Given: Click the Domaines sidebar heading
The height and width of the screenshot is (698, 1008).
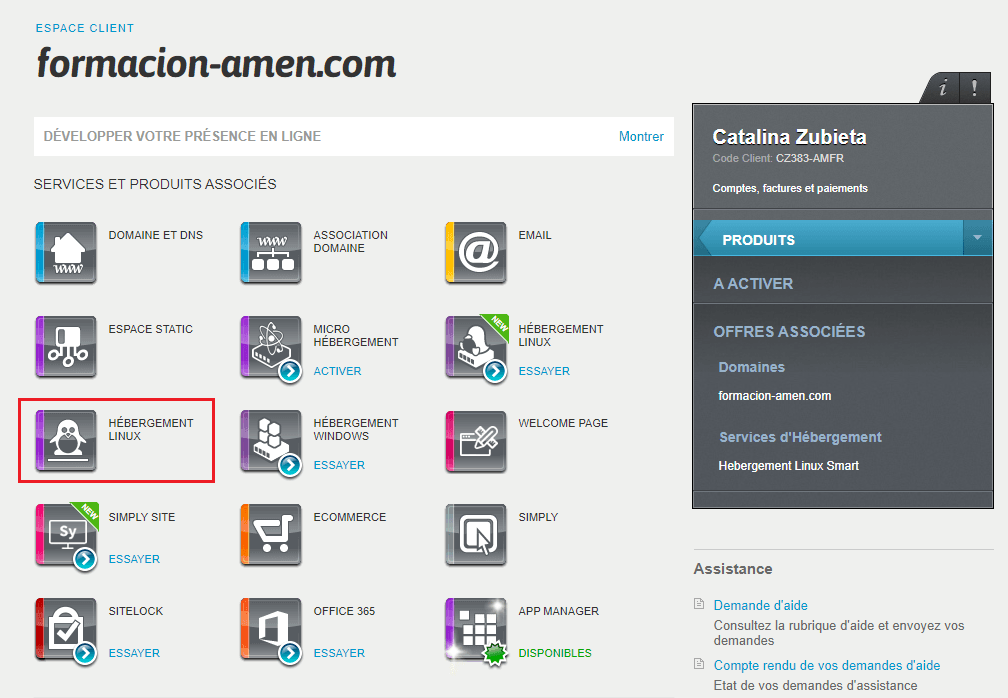Looking at the screenshot, I should coord(752,367).
